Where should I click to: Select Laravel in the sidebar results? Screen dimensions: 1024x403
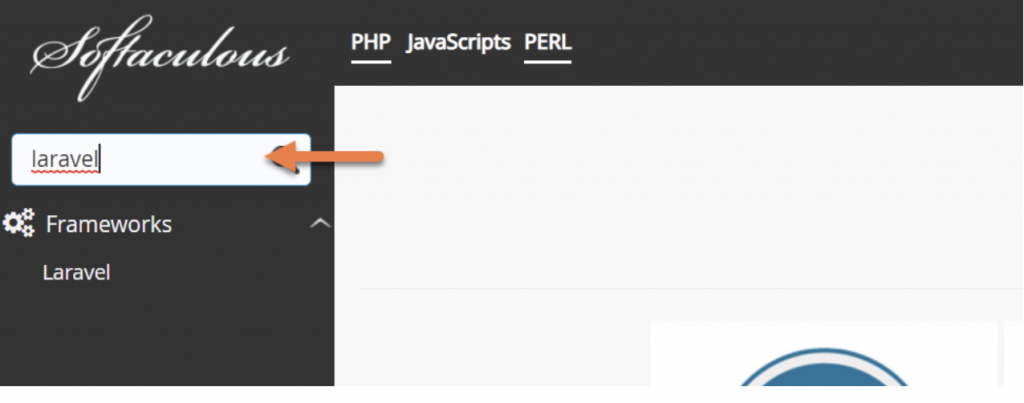tap(76, 272)
